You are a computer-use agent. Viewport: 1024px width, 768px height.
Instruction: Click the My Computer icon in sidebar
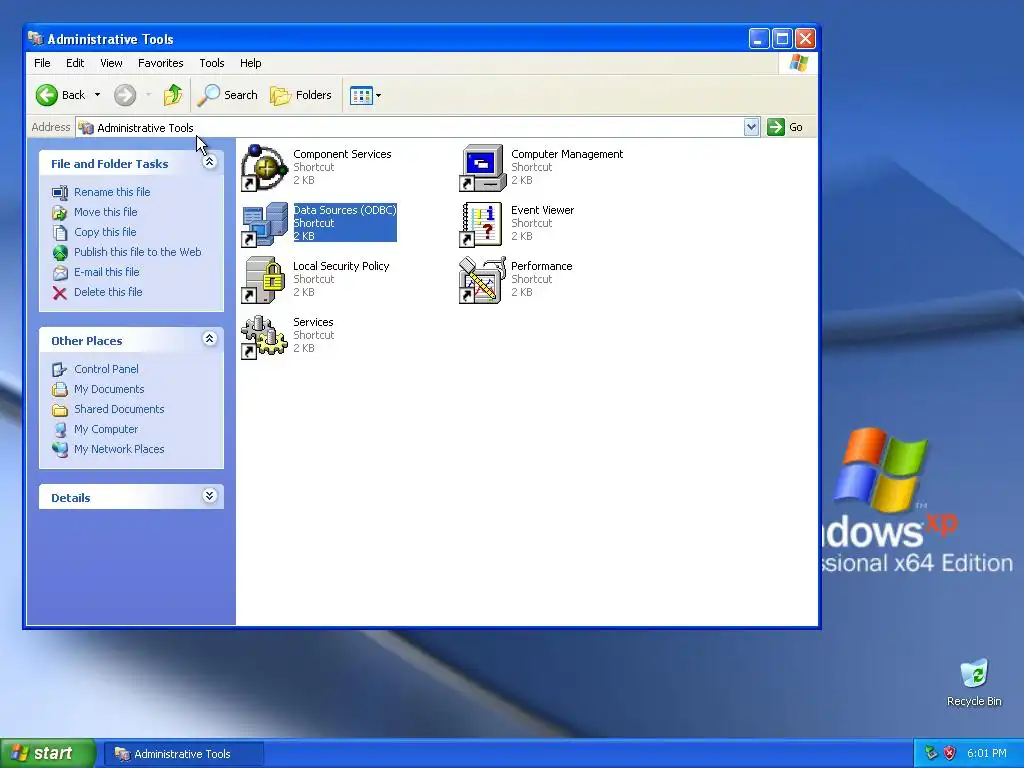tap(59, 430)
